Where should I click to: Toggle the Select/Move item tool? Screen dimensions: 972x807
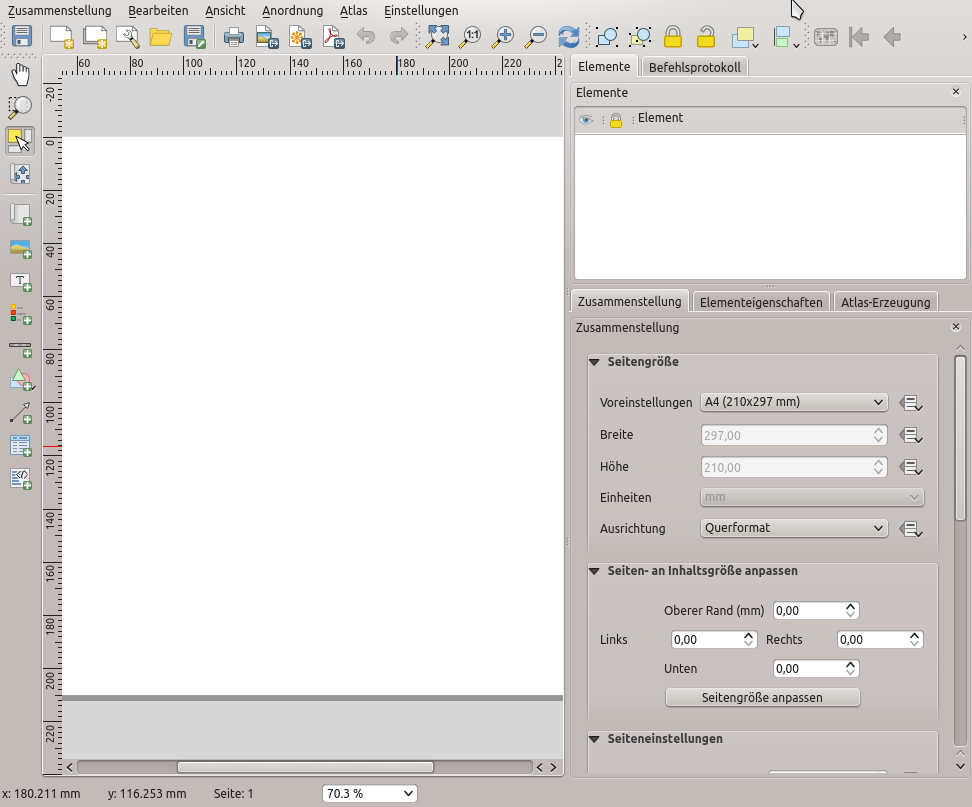point(20,139)
